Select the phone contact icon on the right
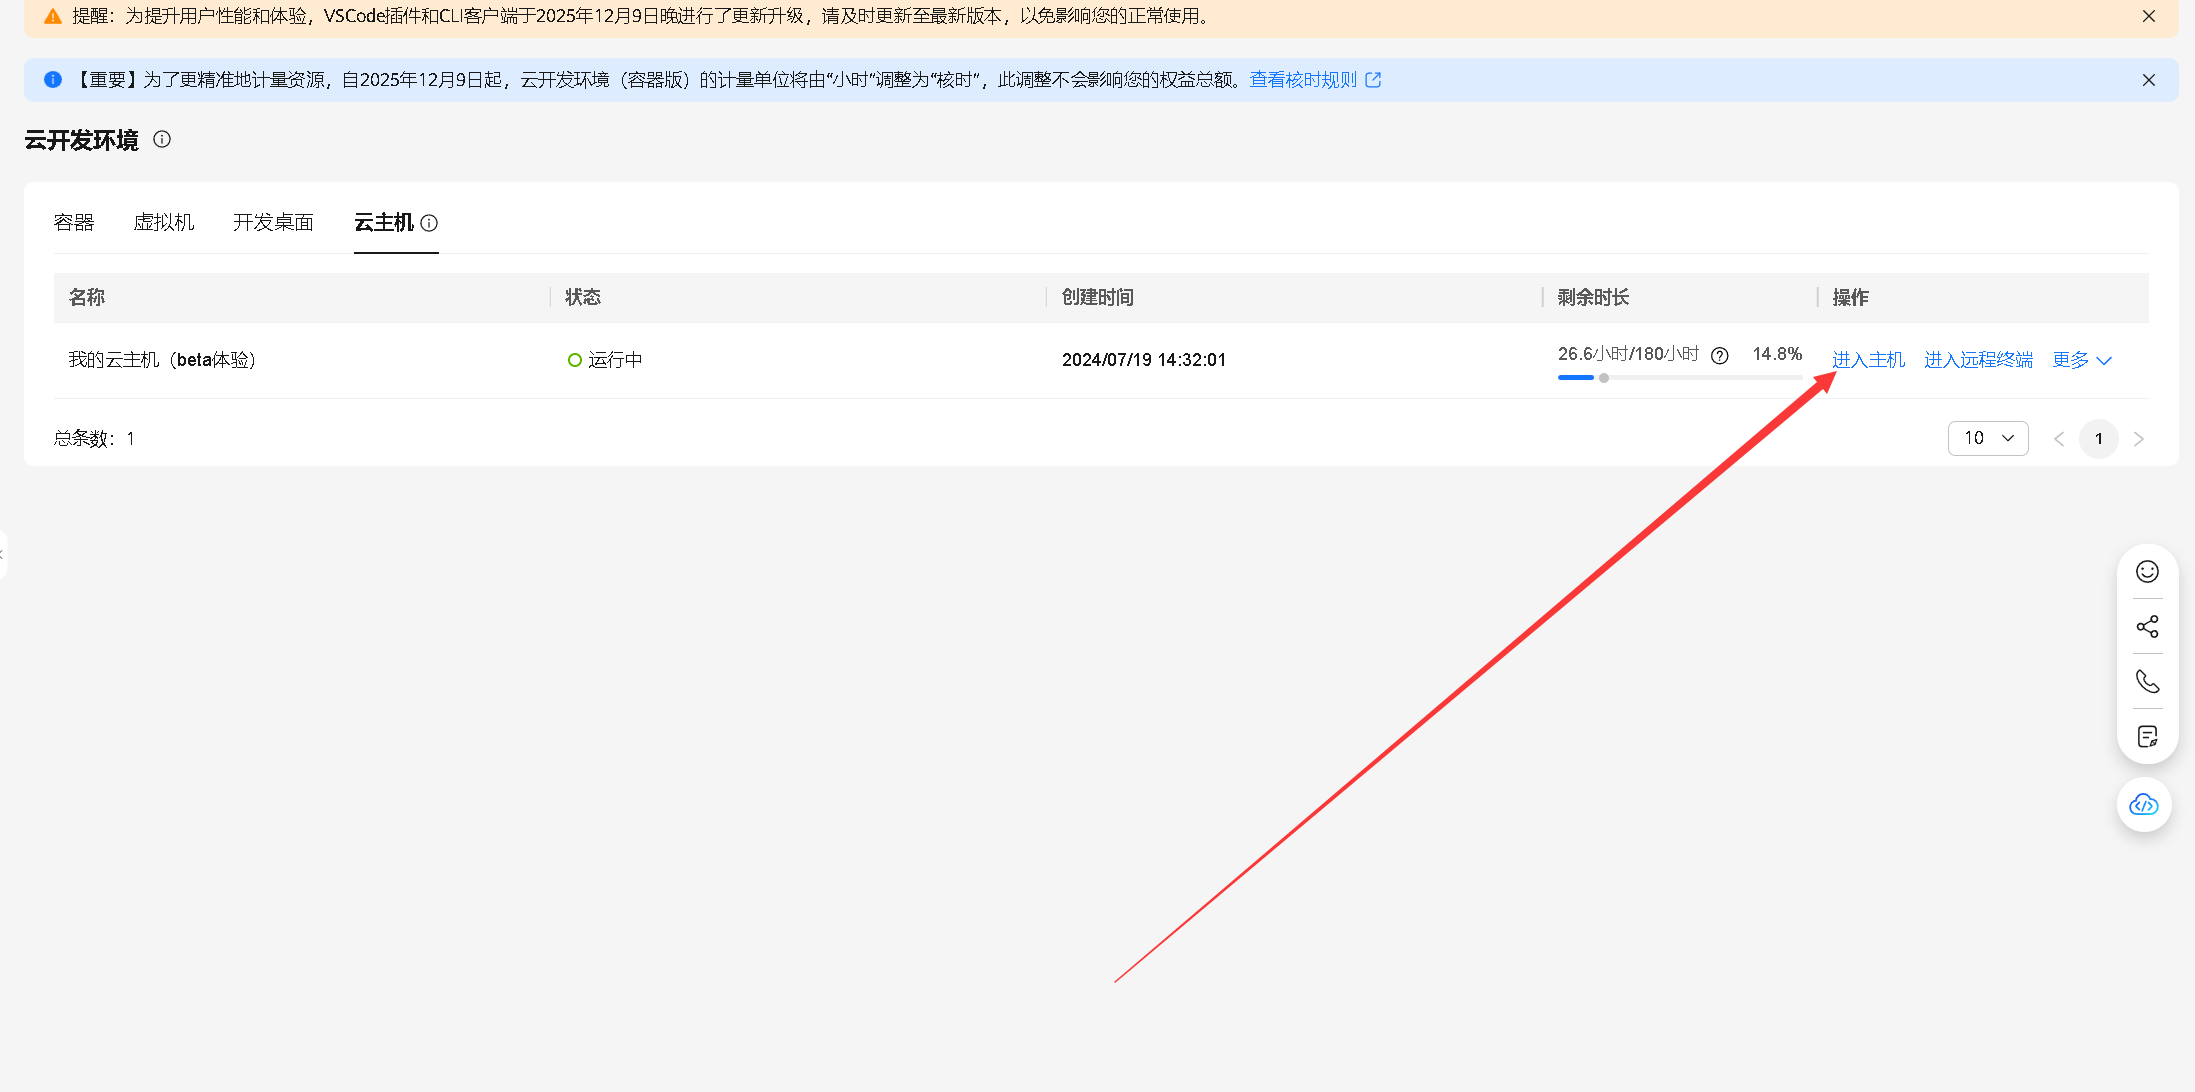This screenshot has height=1092, width=2195. [x=2147, y=681]
